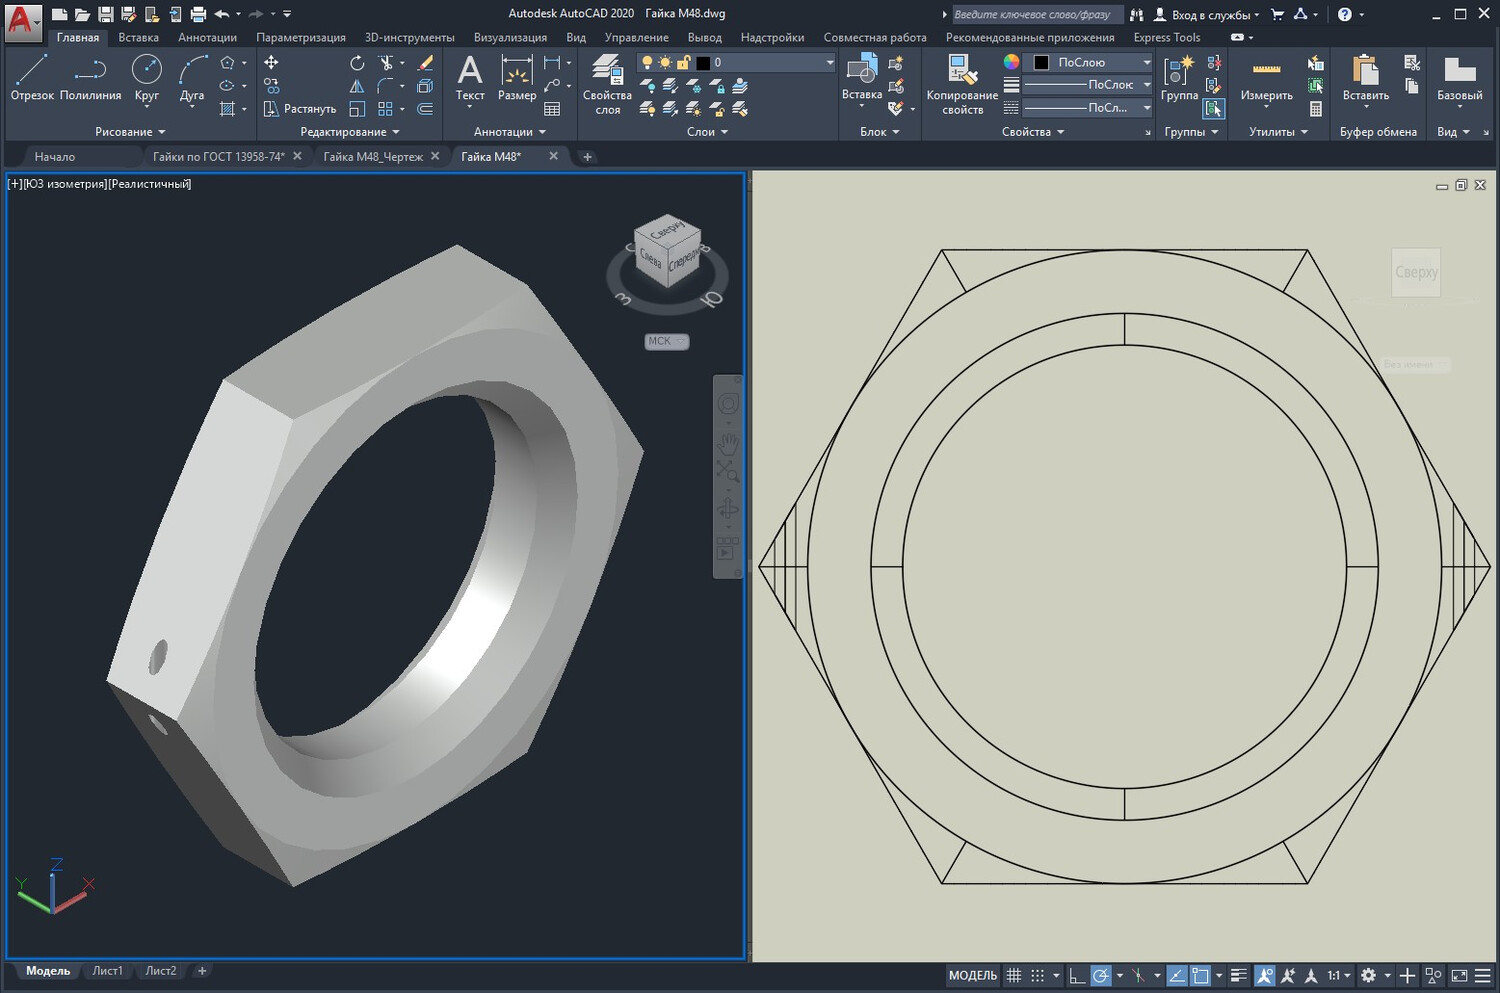Click the Plot printer icon
1500x993 pixels.
pyautogui.click(x=198, y=14)
